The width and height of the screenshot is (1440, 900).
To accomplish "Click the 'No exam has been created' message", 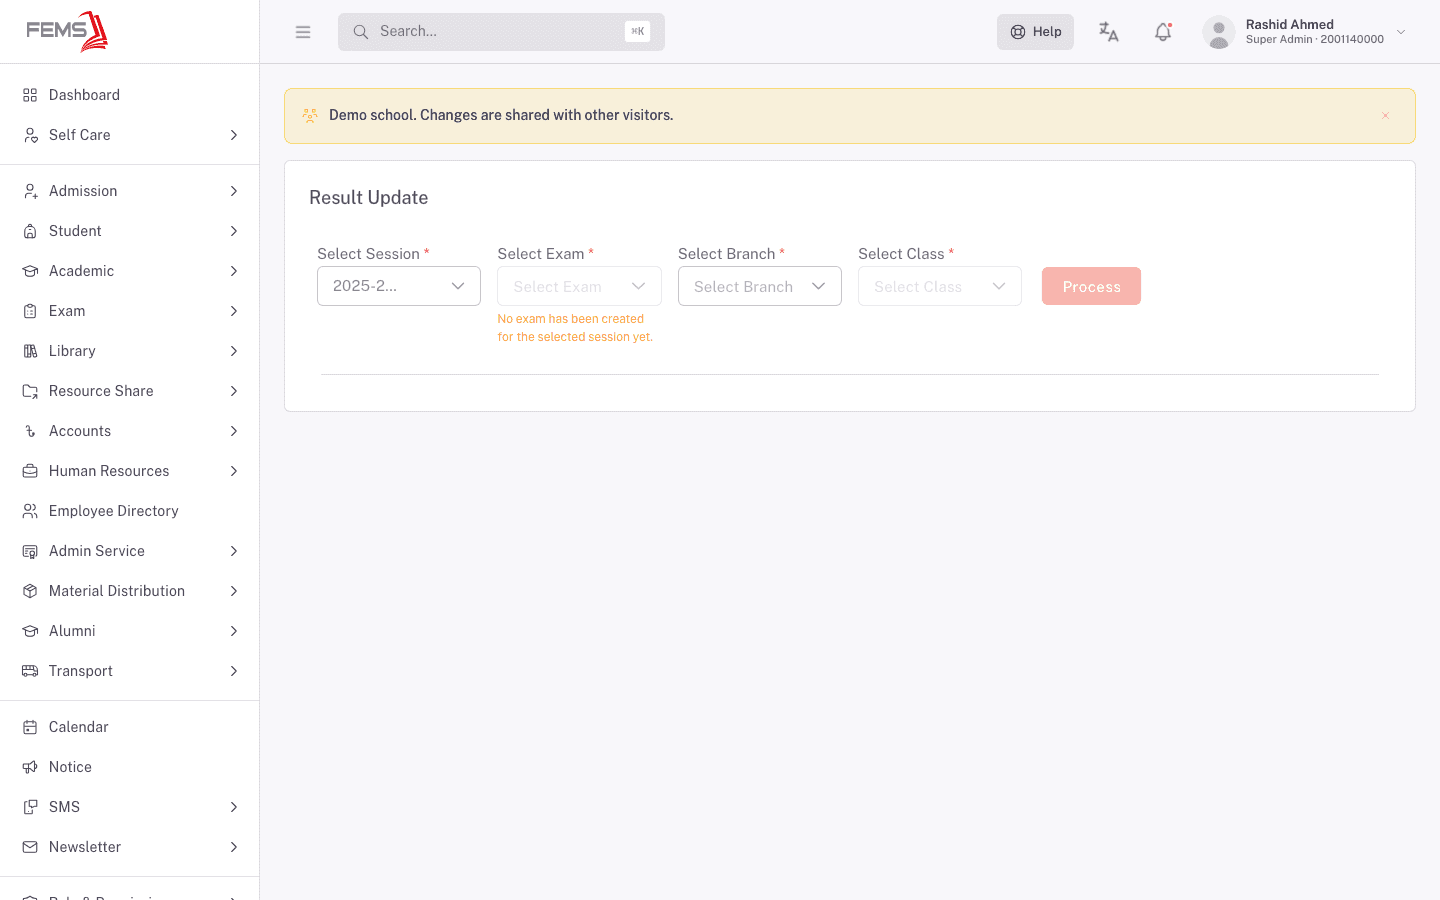I will coord(575,328).
